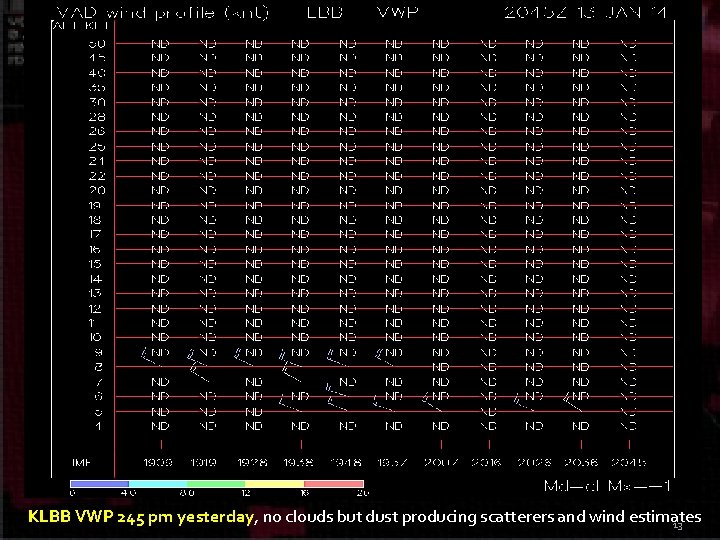Select the 1938 time column label

click(298, 462)
